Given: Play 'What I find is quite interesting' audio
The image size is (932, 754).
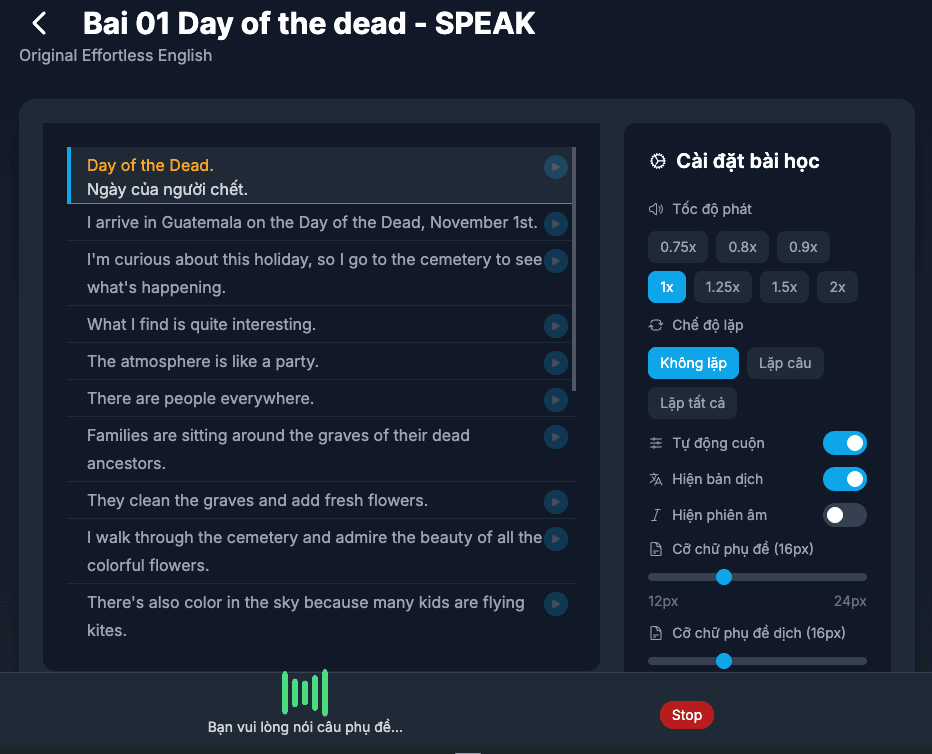Looking at the screenshot, I should [x=556, y=325].
